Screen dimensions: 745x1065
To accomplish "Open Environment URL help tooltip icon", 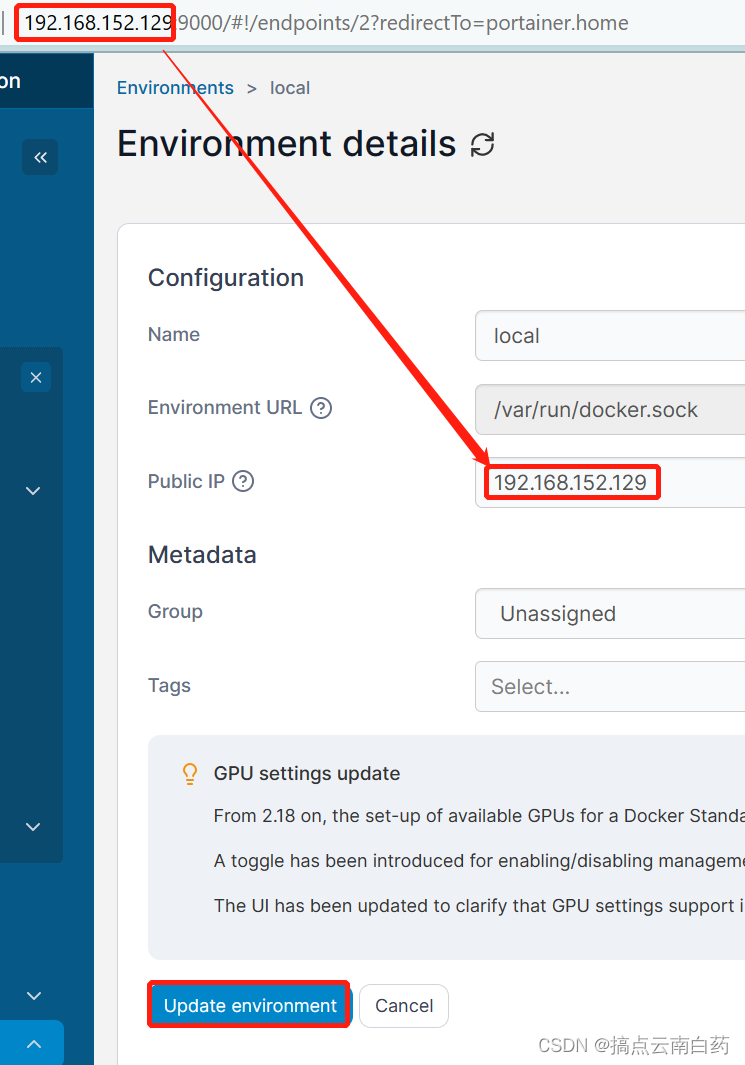I will (x=321, y=408).
